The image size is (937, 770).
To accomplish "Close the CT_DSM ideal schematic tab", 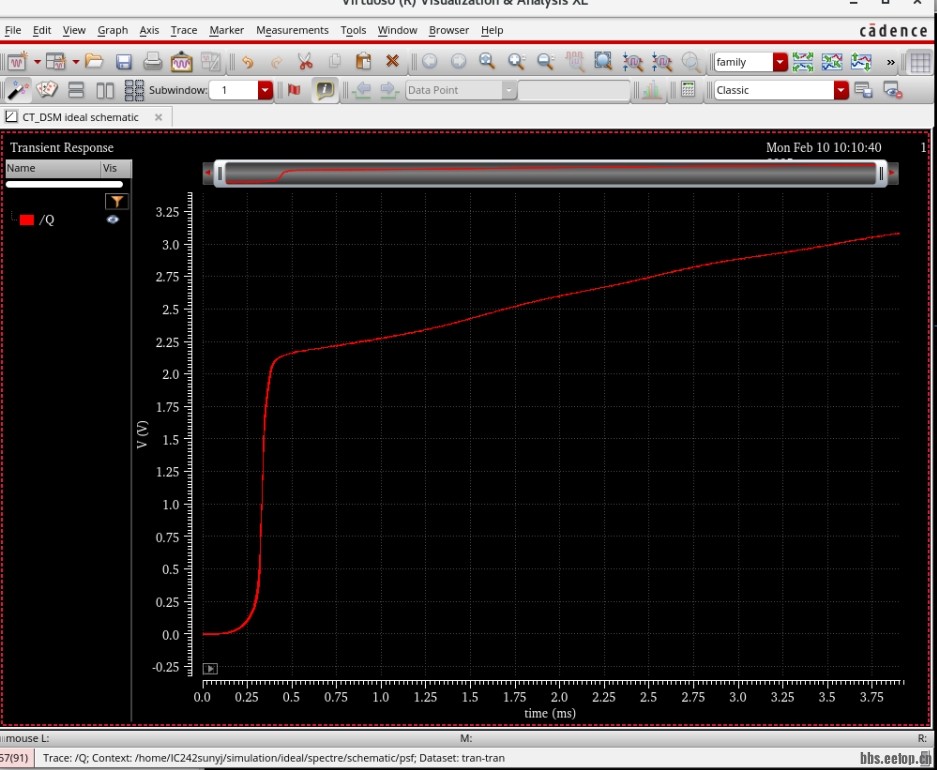I will (x=158, y=117).
